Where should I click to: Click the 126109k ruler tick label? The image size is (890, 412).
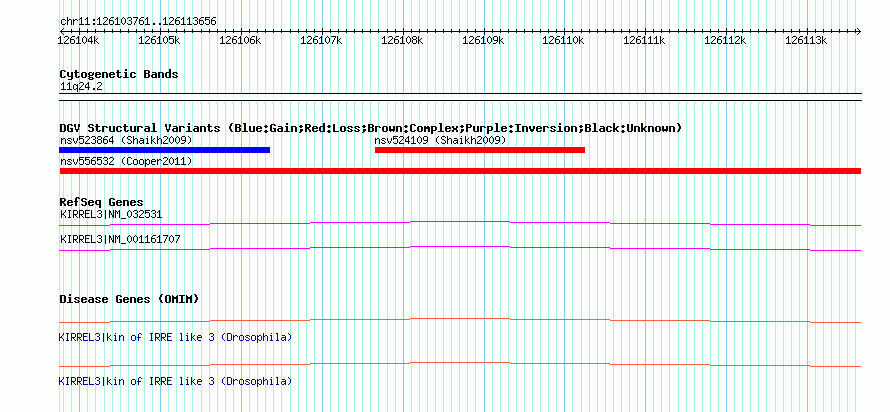pyautogui.click(x=483, y=40)
